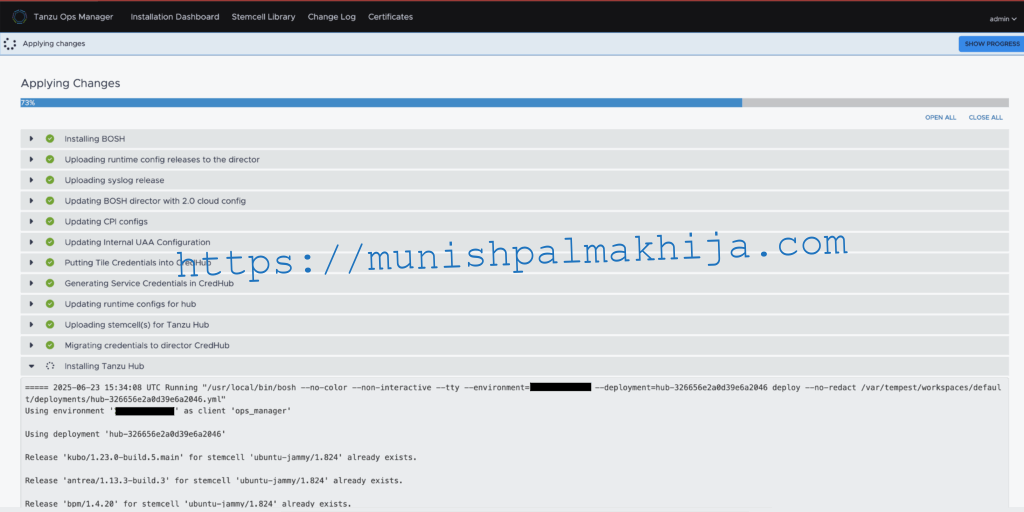Expand Migrating credentials to director CredHub step
The image size is (1024, 512).
coord(31,345)
